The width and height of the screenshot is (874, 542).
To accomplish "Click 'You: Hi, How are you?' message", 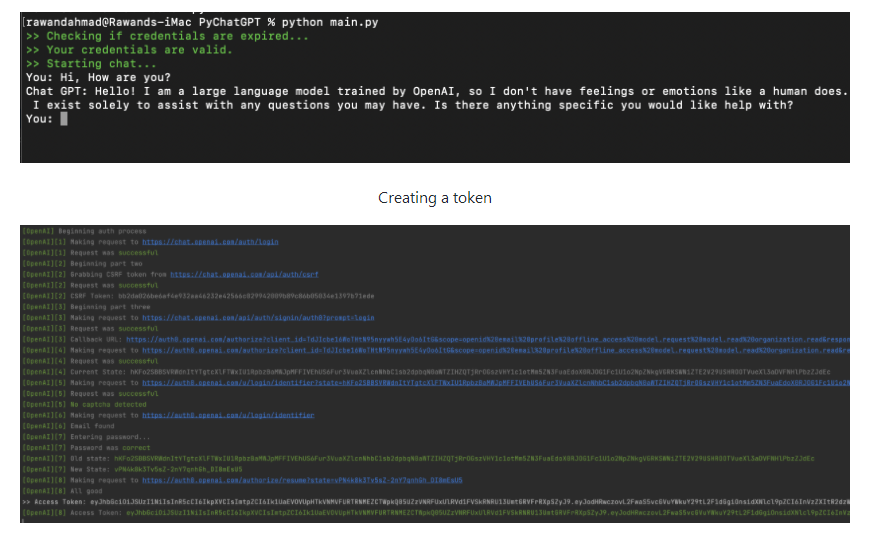I will (98, 78).
